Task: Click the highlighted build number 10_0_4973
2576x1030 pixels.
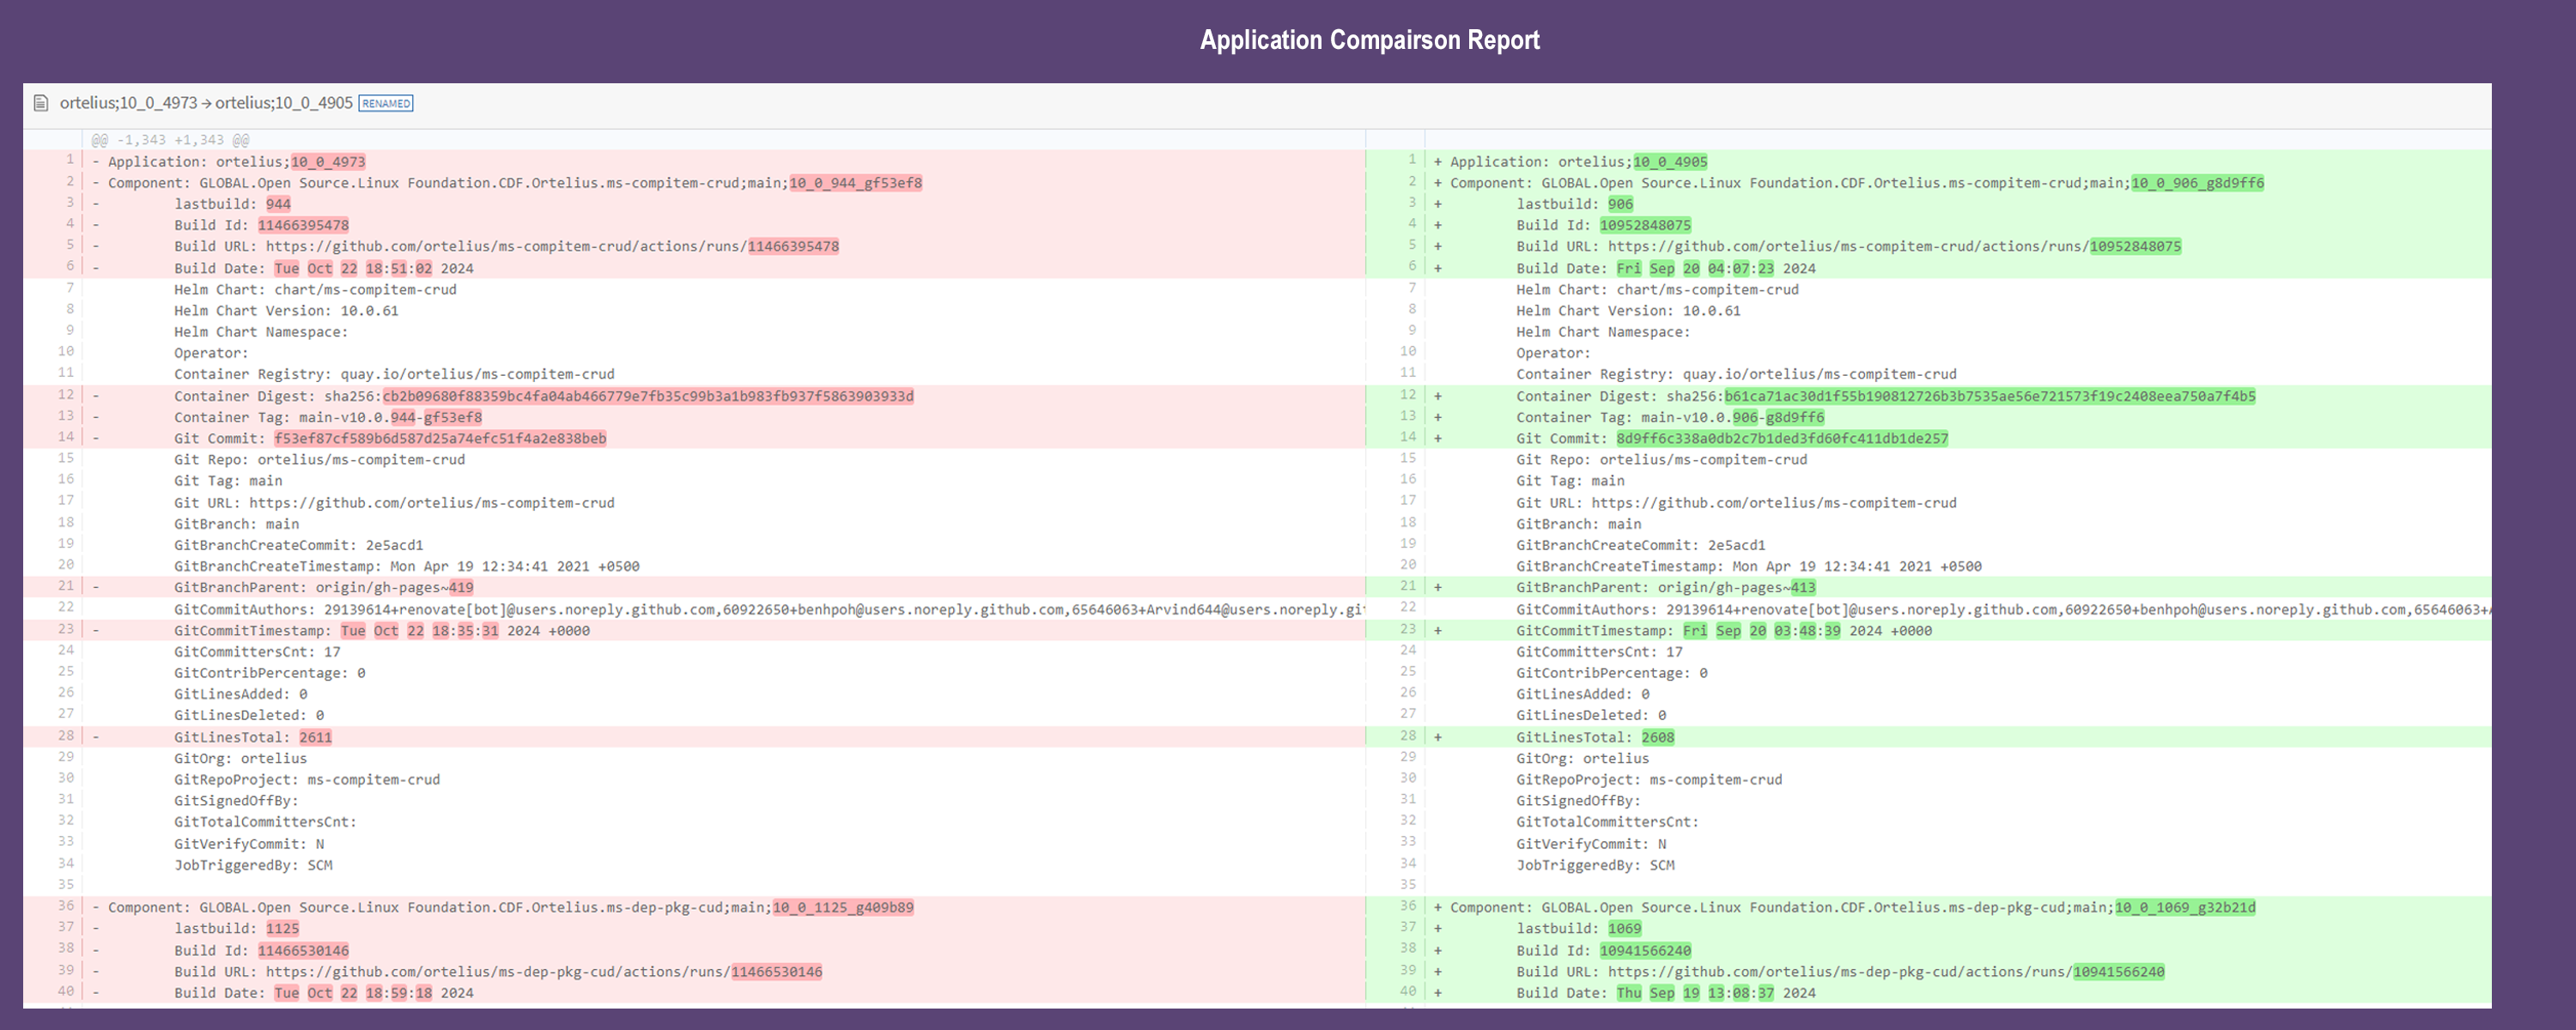Action: click(327, 161)
